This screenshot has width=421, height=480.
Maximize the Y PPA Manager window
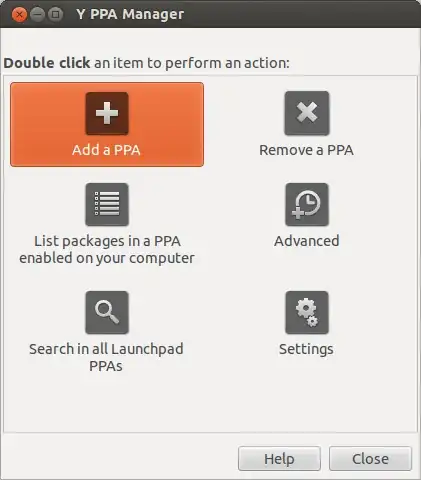tap(55, 15)
